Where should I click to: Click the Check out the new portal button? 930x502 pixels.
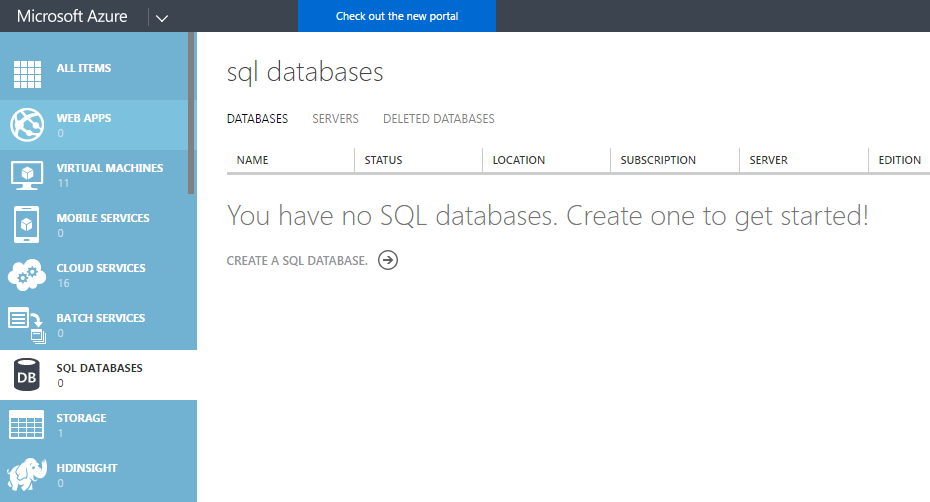(397, 16)
